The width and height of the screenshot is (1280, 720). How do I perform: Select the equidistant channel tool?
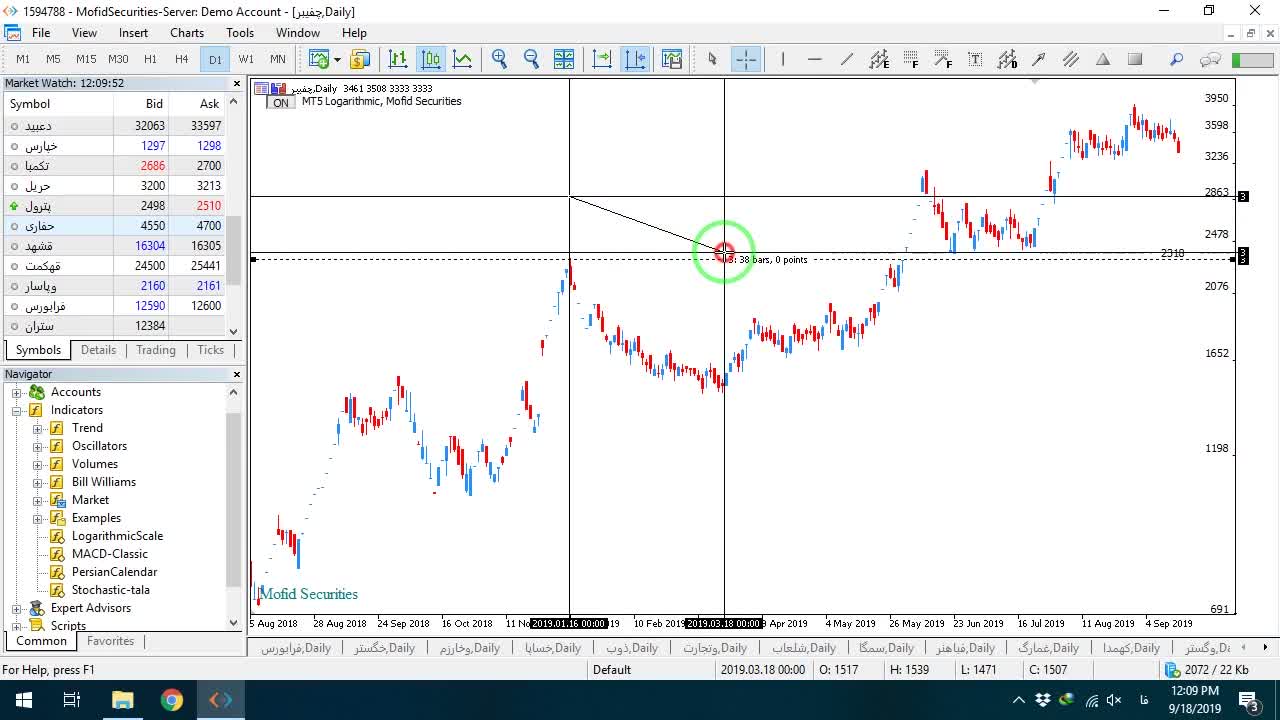878,59
